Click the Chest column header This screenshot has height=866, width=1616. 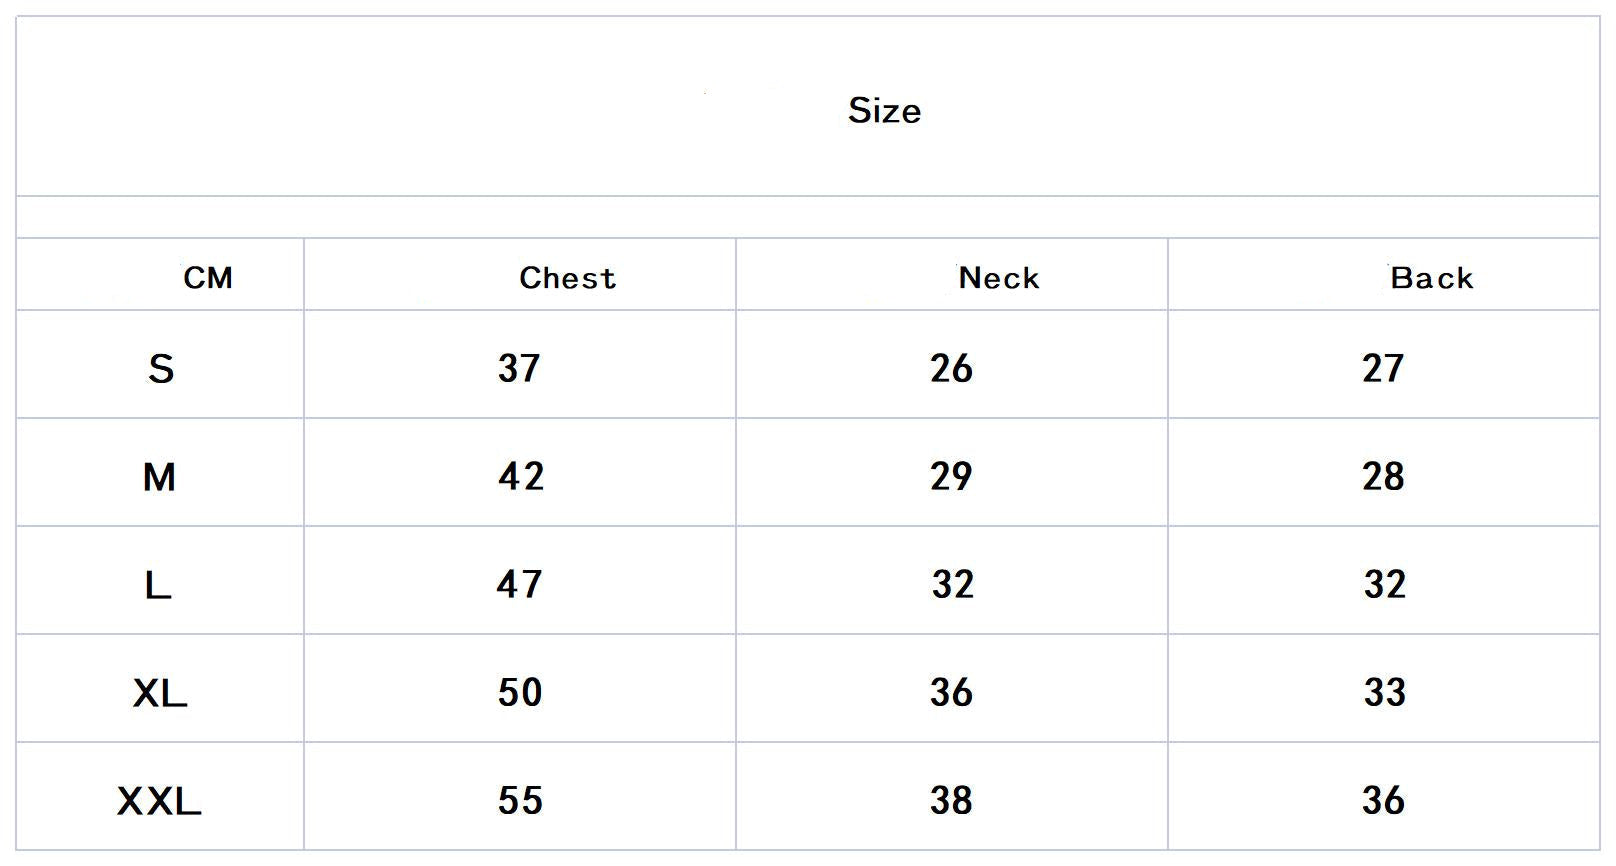[x=567, y=277]
